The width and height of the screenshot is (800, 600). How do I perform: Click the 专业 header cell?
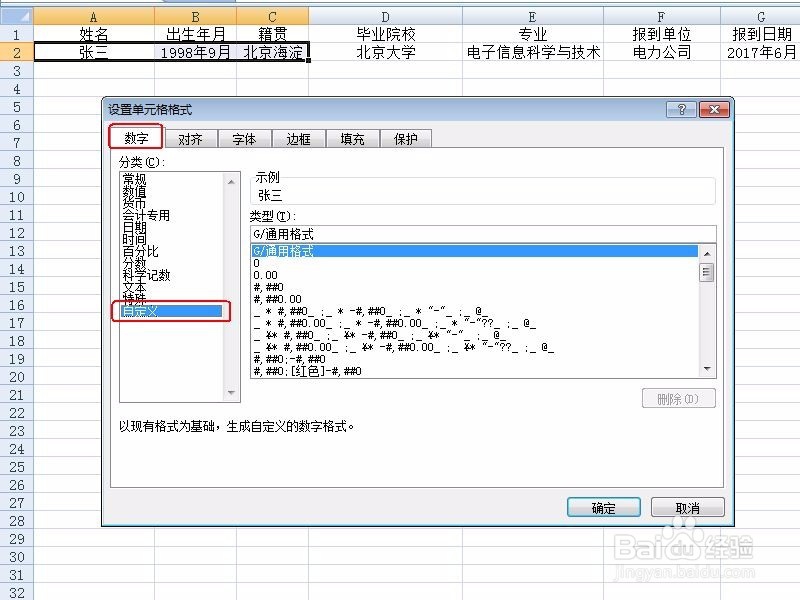tap(533, 34)
